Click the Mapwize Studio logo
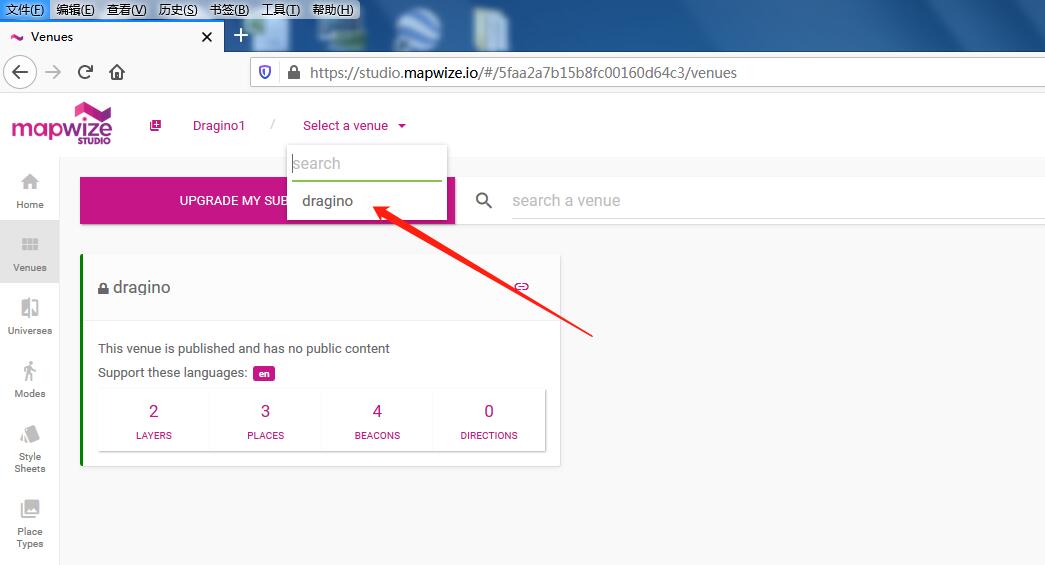This screenshot has height=565, width=1045. (x=61, y=124)
